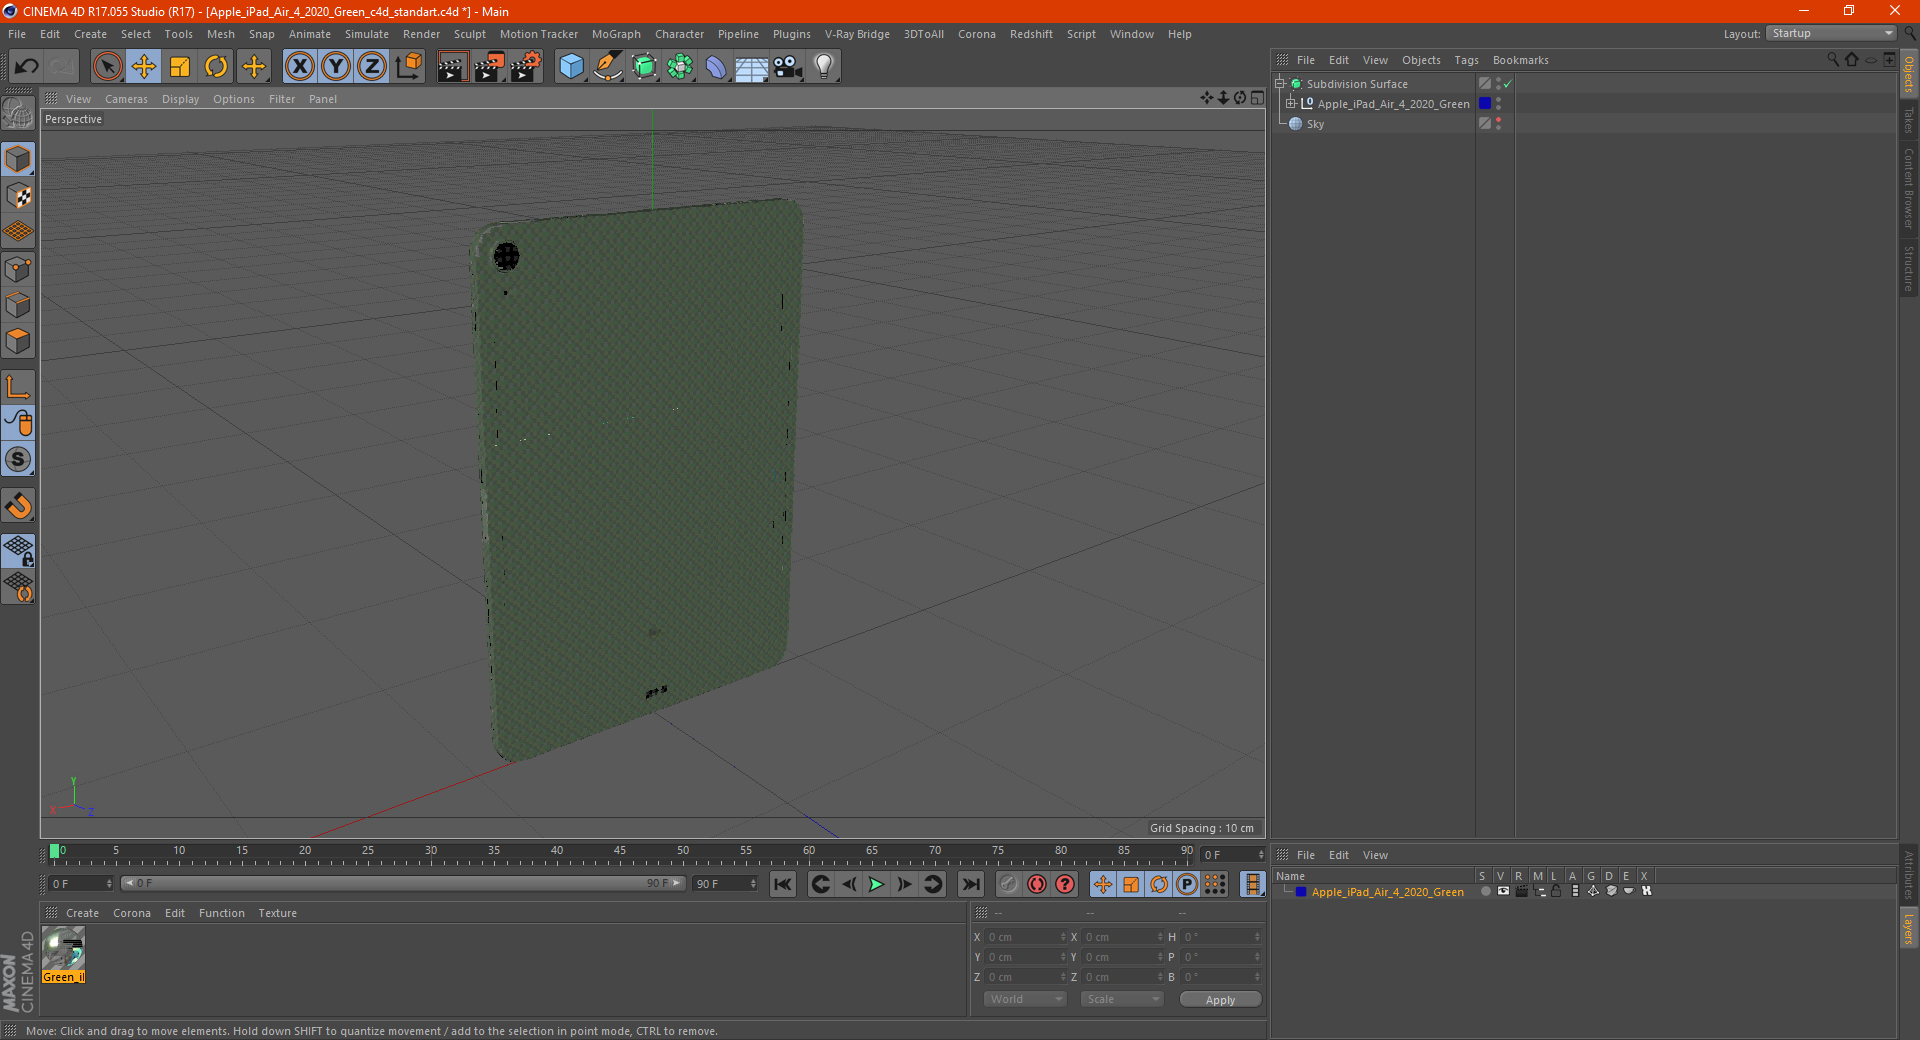Click the coordinate system icon

408,67
